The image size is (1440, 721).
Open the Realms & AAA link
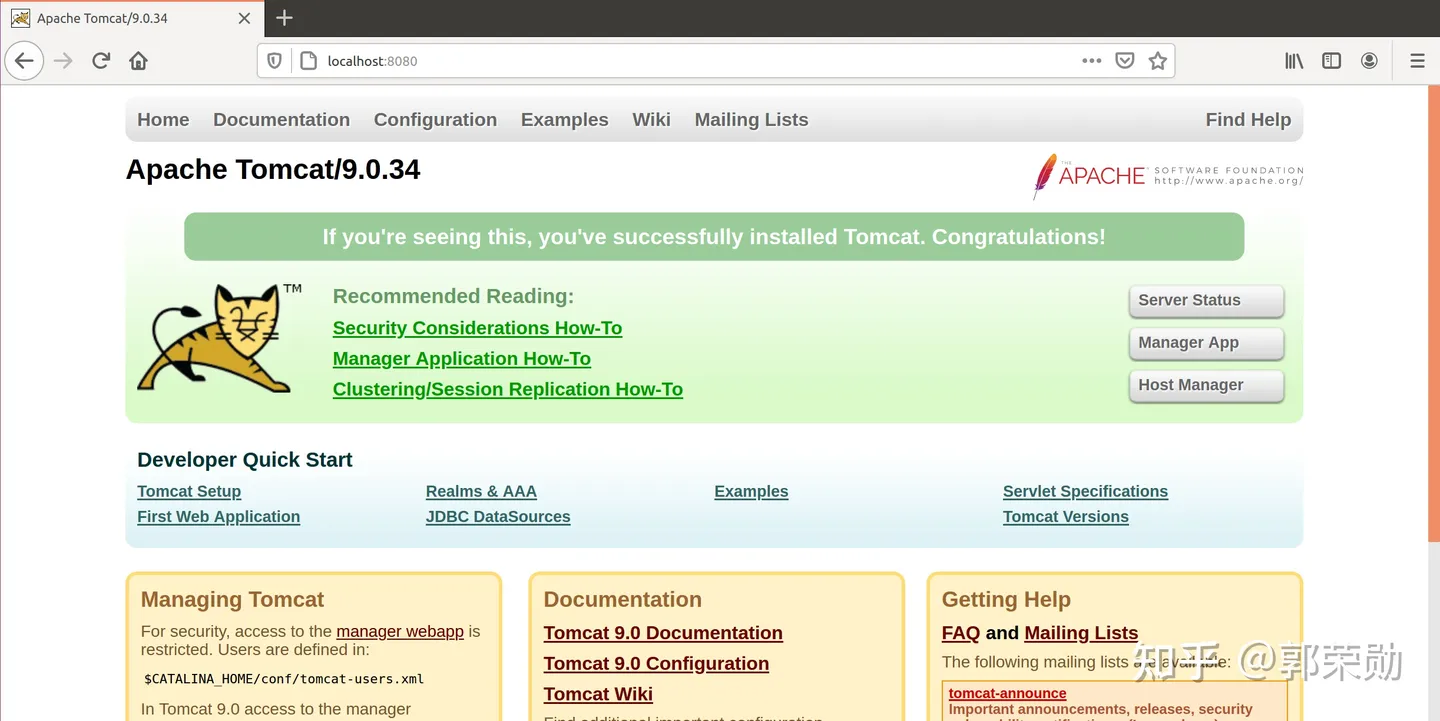pyautogui.click(x=481, y=492)
